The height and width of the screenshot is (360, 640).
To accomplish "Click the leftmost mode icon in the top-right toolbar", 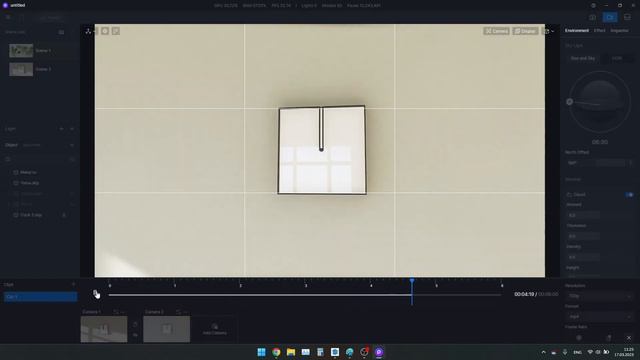I will (592, 17).
